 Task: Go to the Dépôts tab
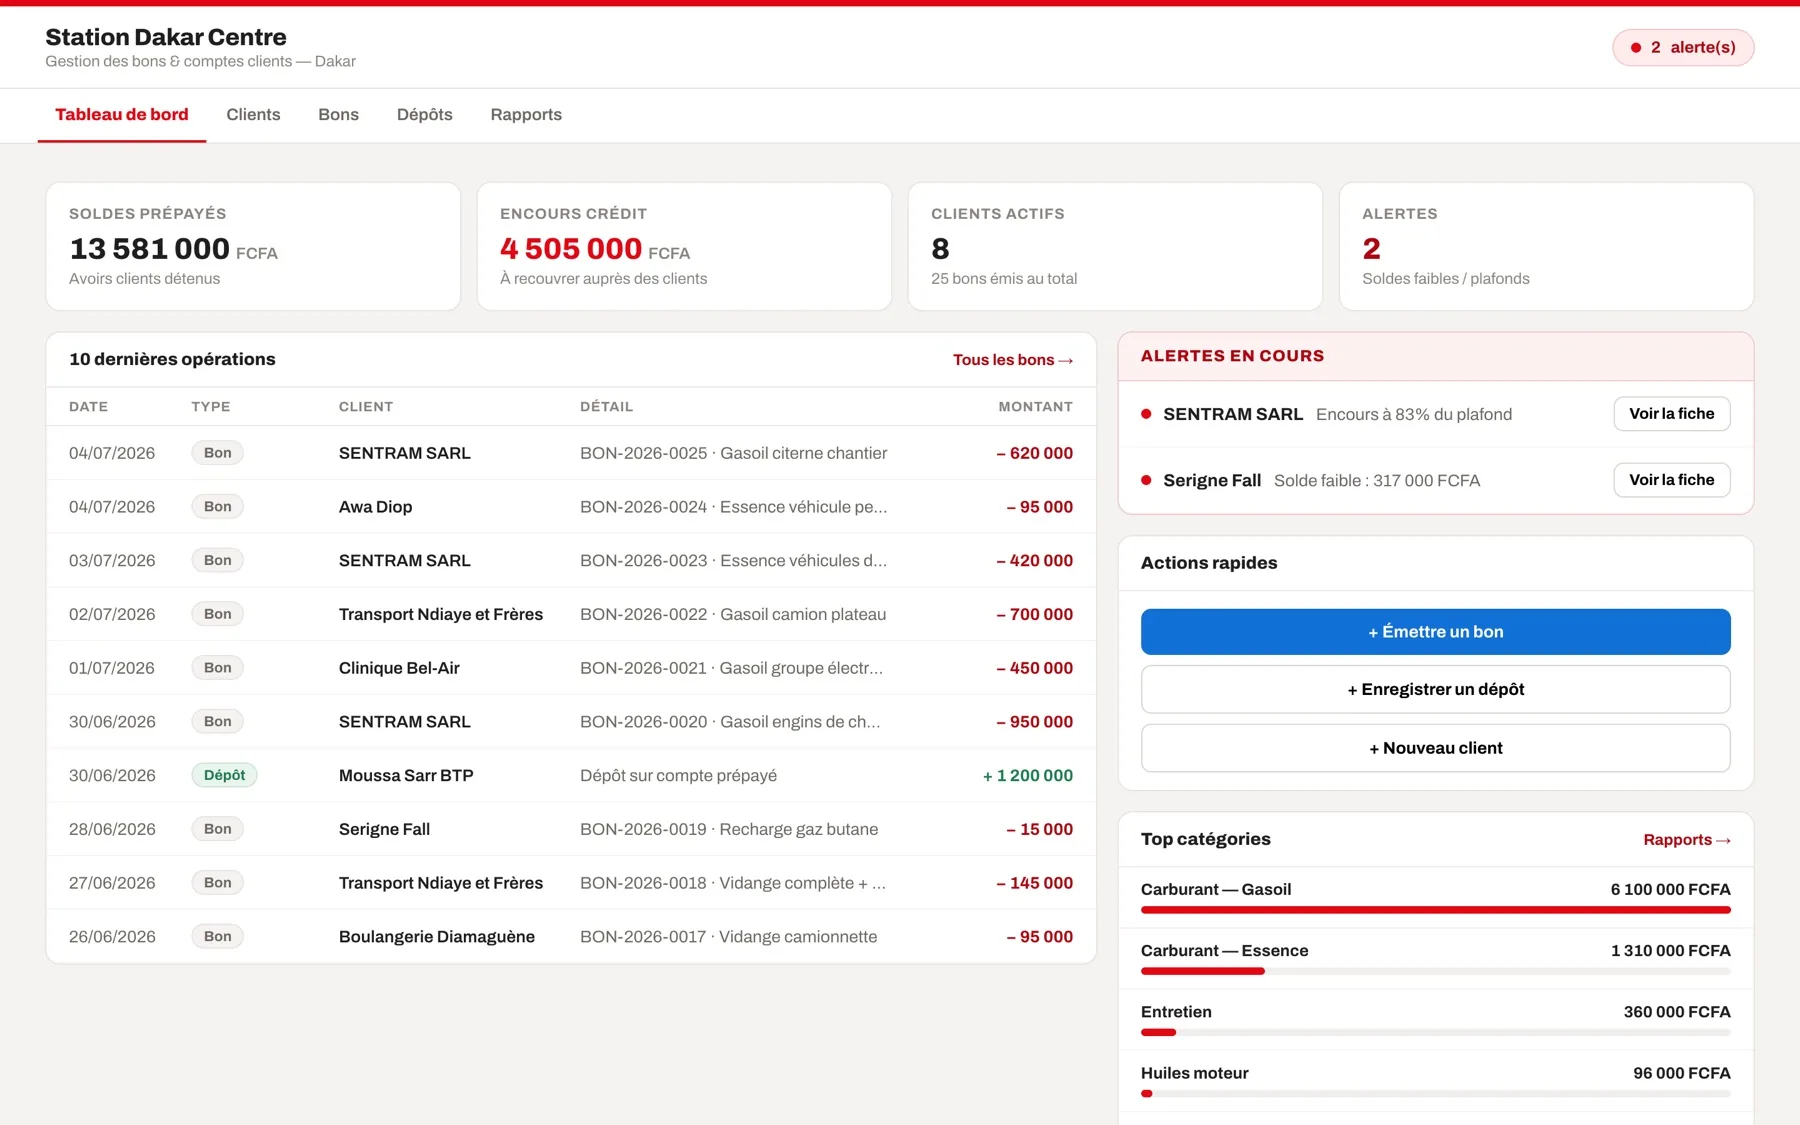[x=424, y=115]
